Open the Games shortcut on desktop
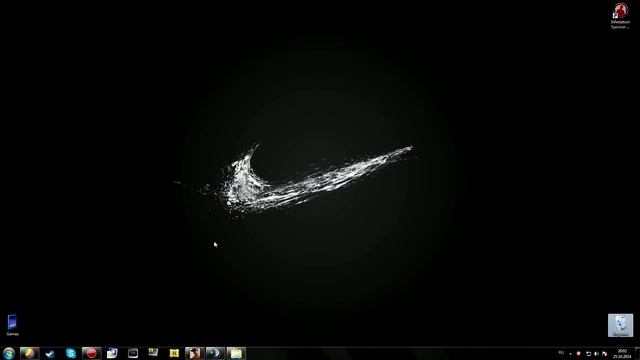This screenshot has width=640, height=360. (x=12, y=325)
